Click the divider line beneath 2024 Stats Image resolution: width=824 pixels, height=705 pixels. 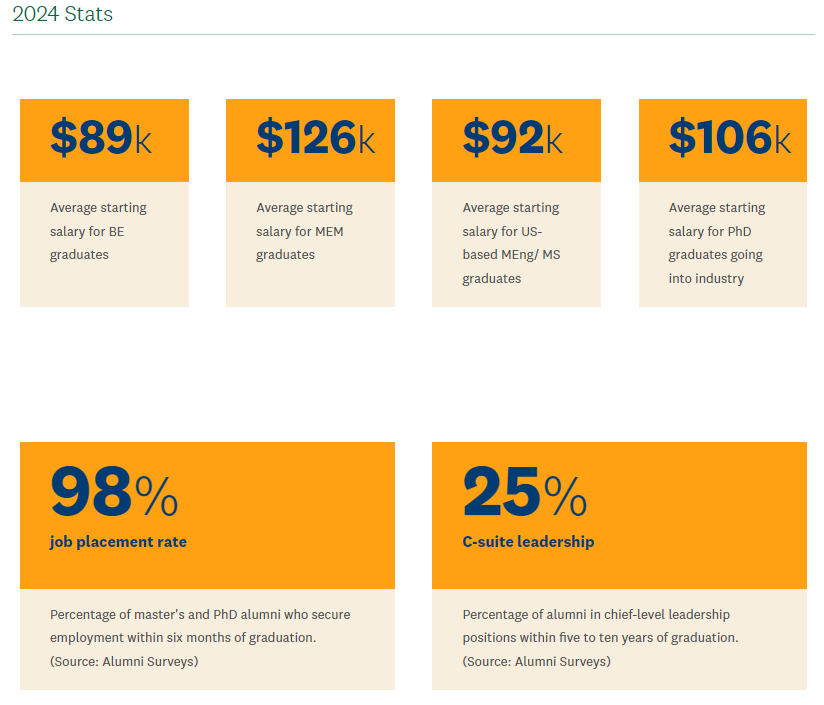[412, 35]
